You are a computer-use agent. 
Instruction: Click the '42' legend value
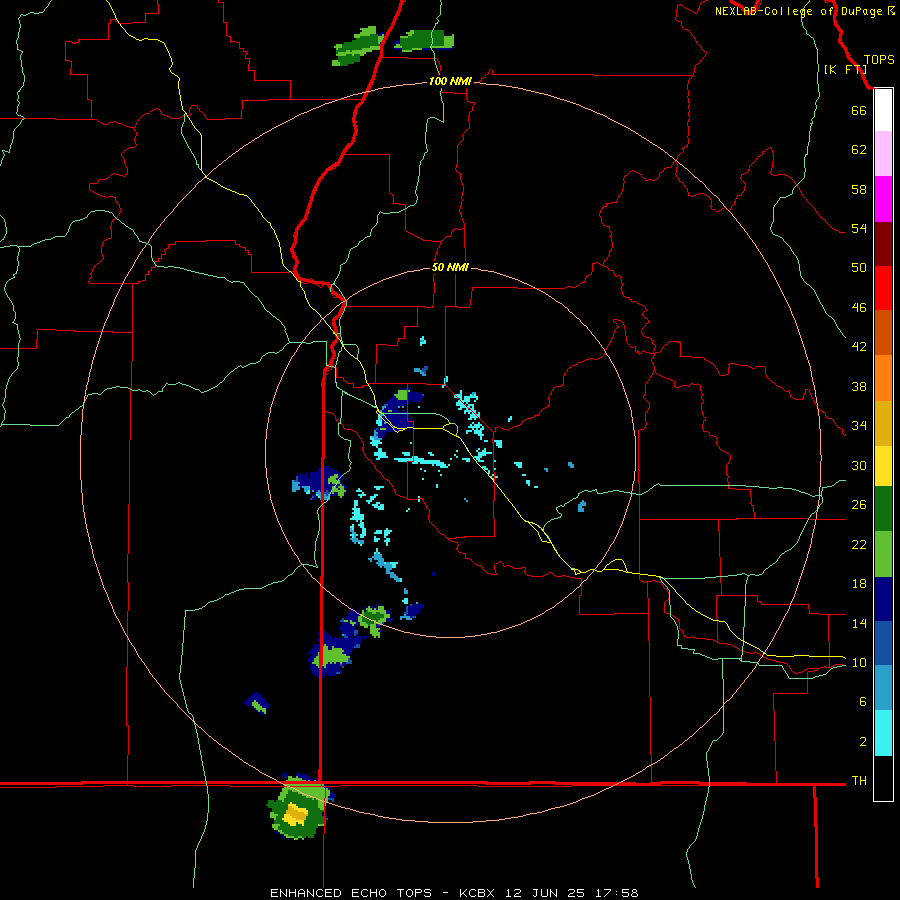859,347
